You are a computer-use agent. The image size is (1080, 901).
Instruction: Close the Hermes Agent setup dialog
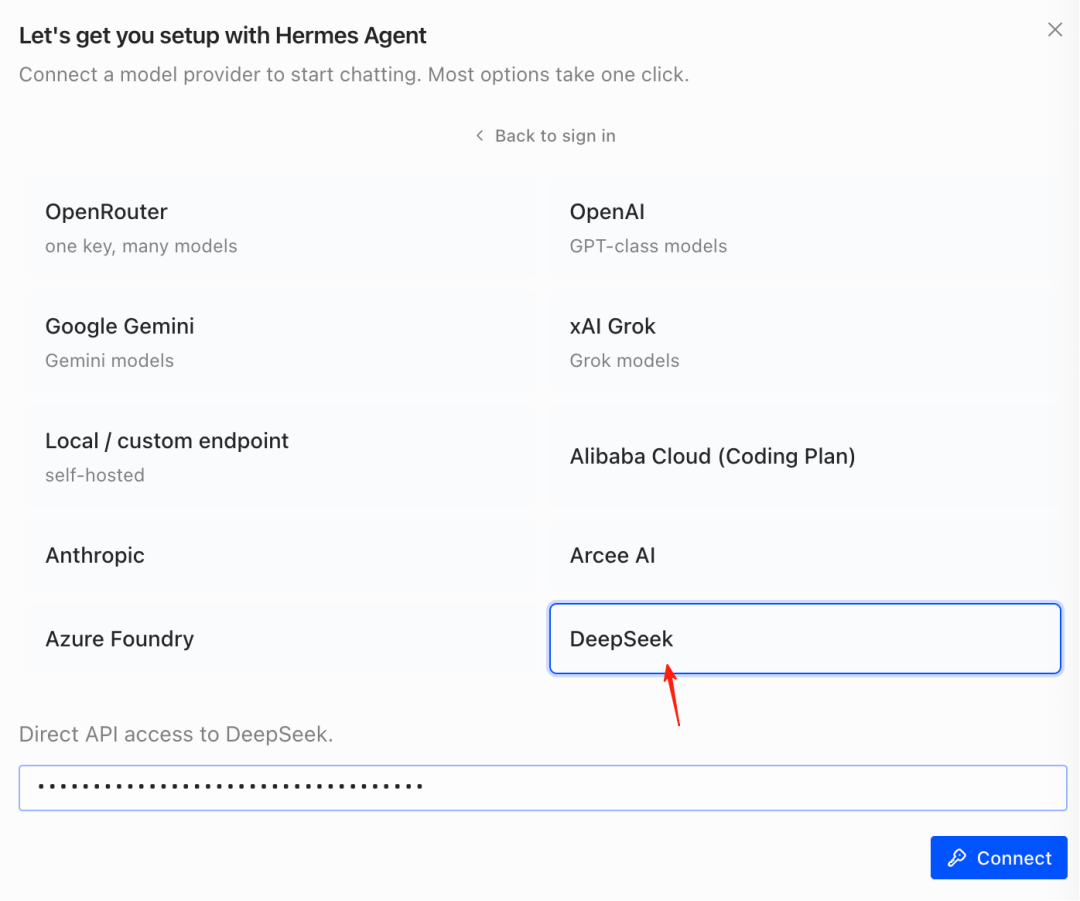(1055, 30)
